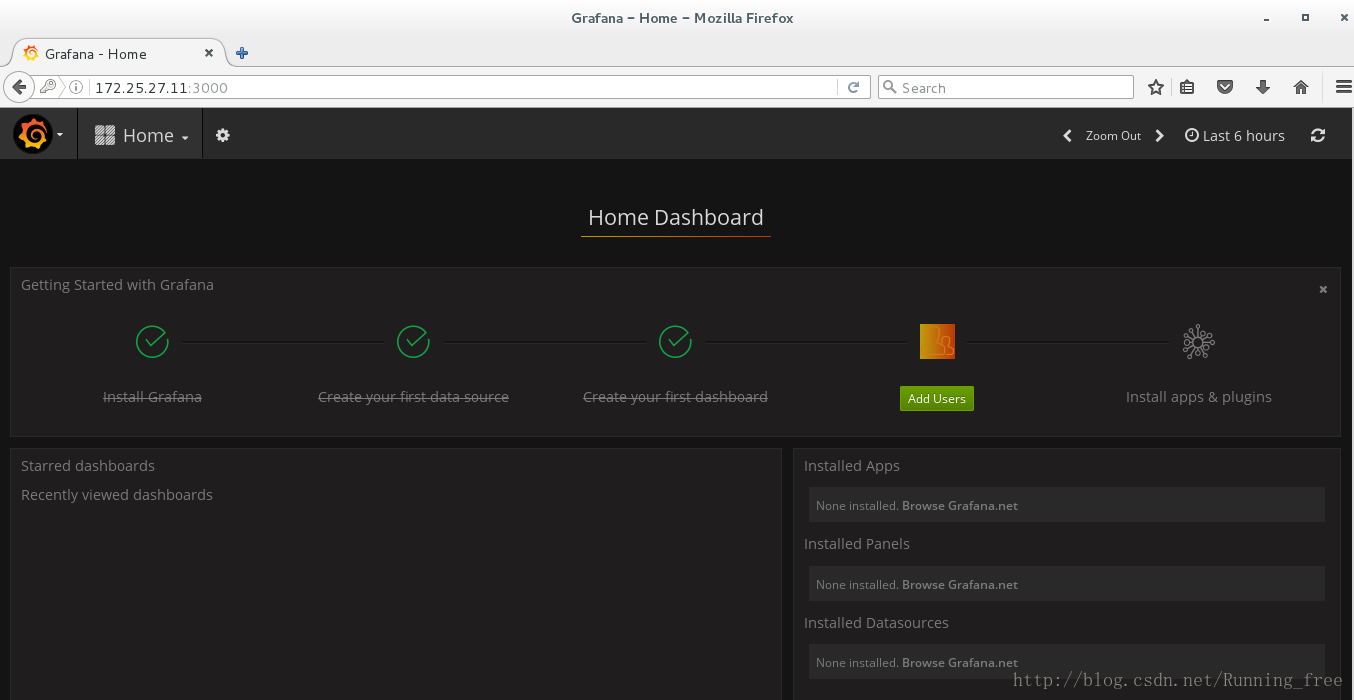
Task: Open dashboard settings gear icon
Action: tap(223, 135)
